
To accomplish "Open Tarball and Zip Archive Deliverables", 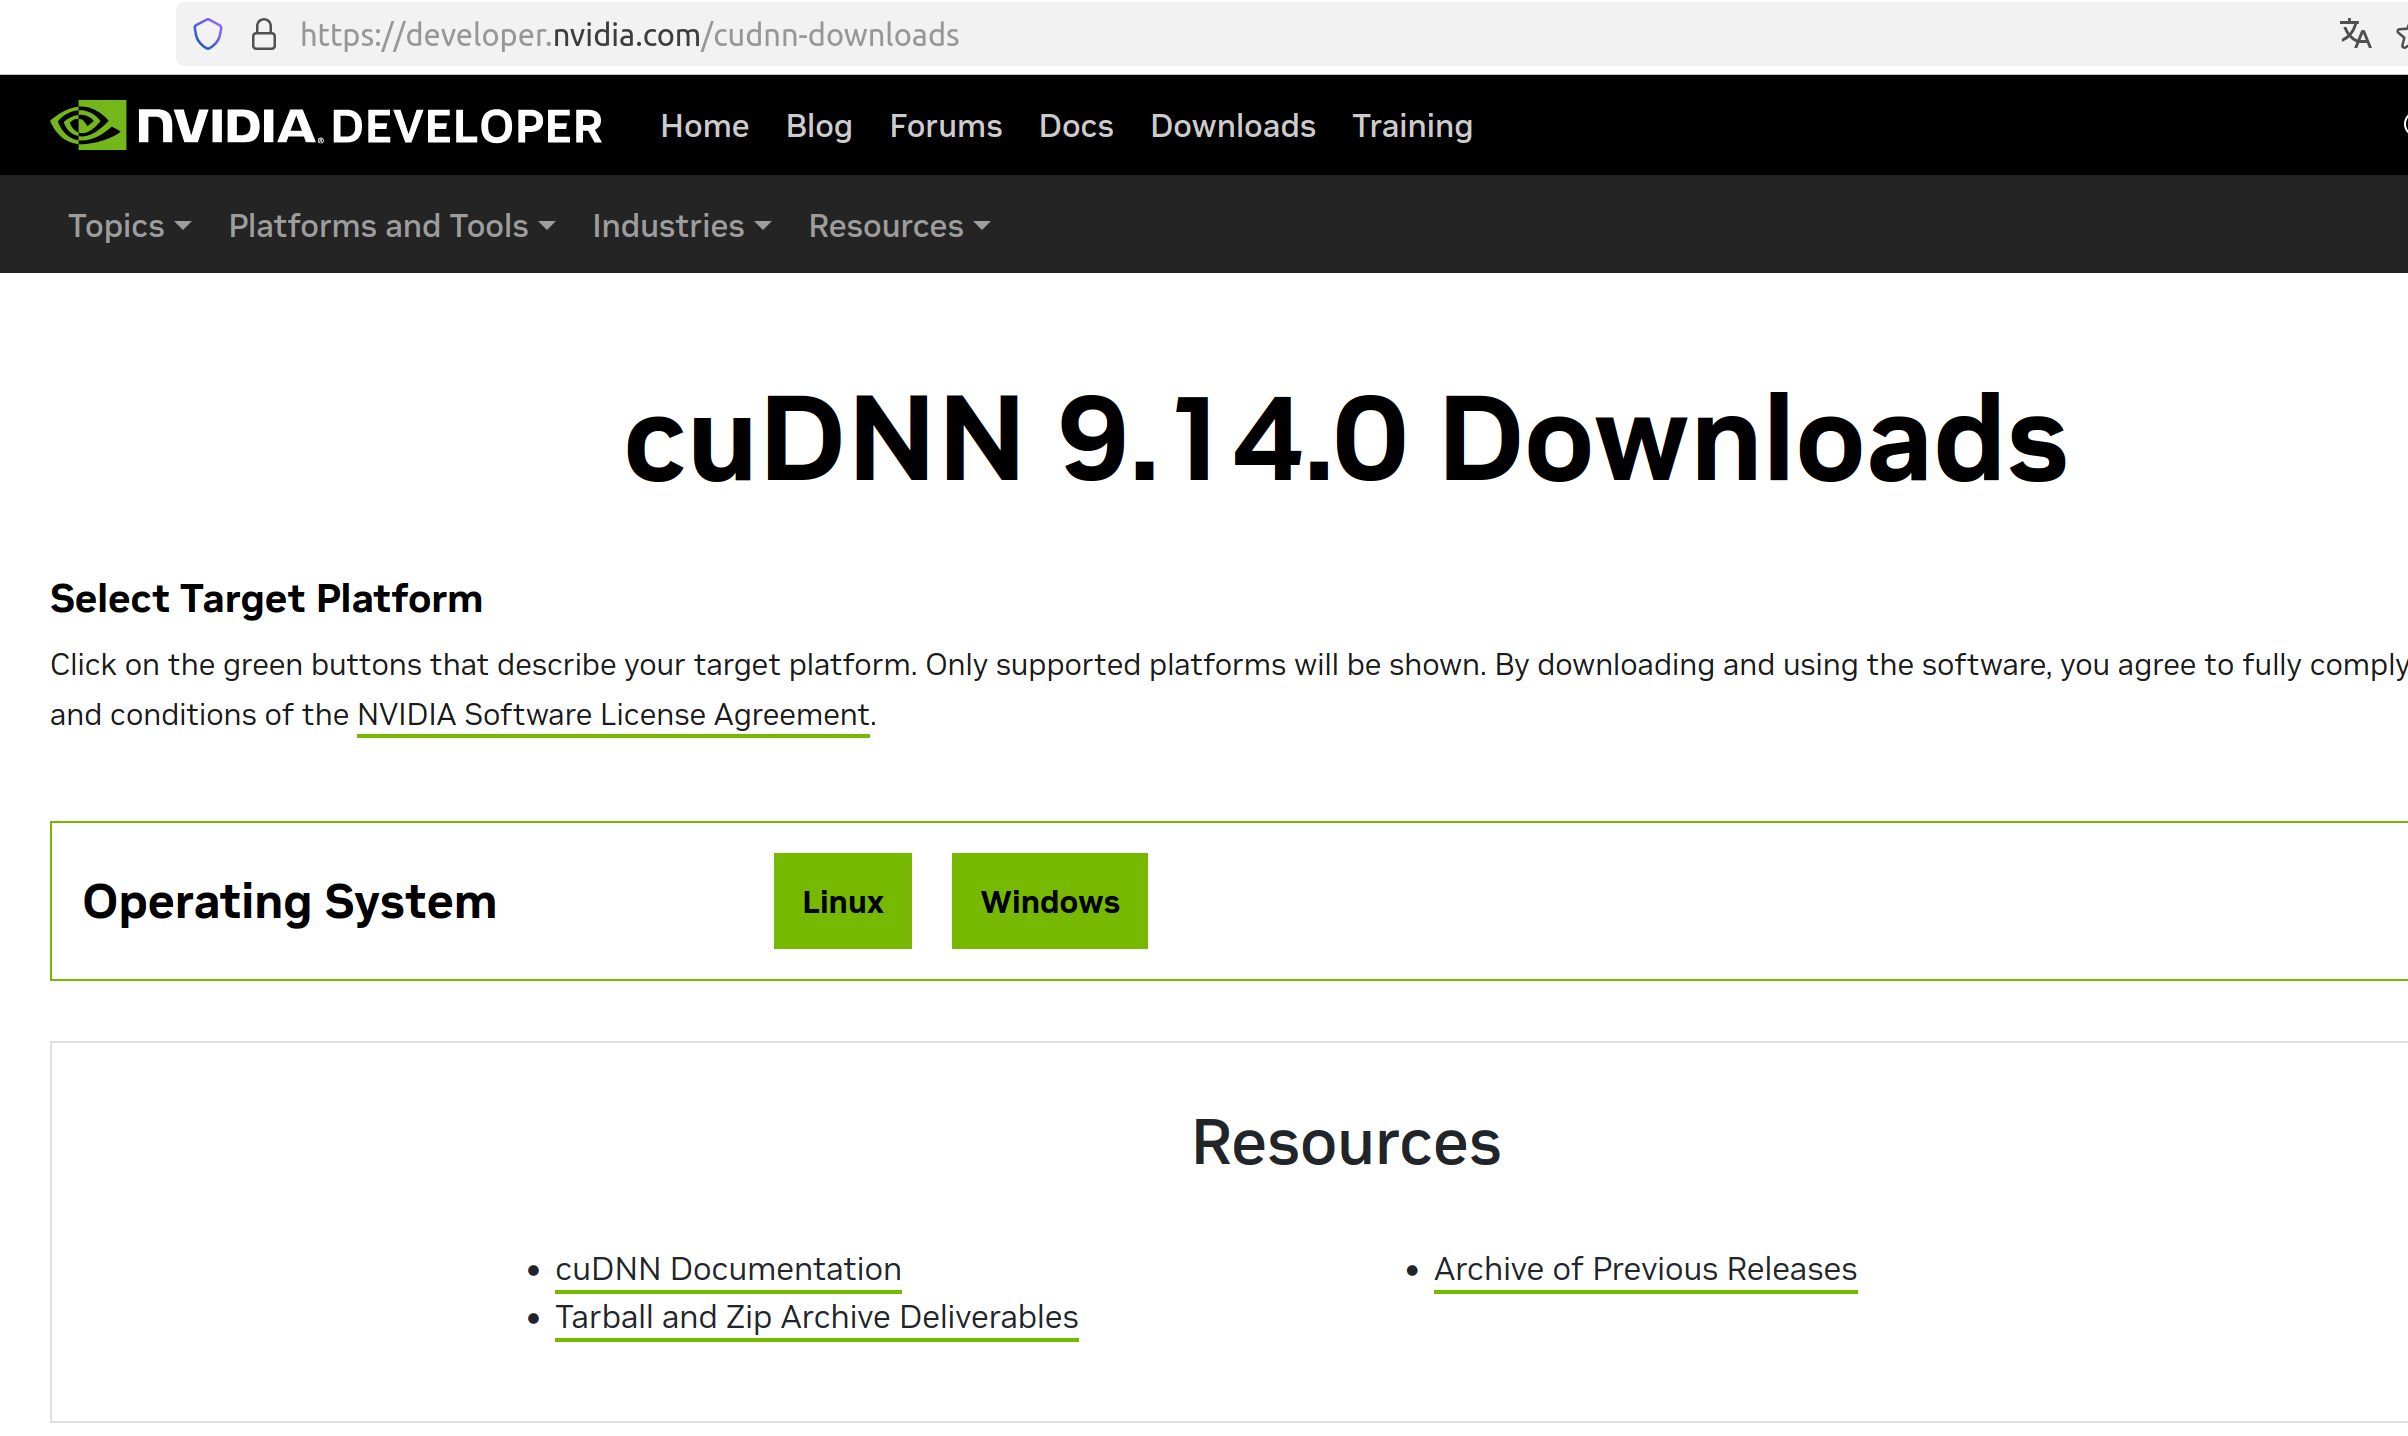I will [x=816, y=1317].
